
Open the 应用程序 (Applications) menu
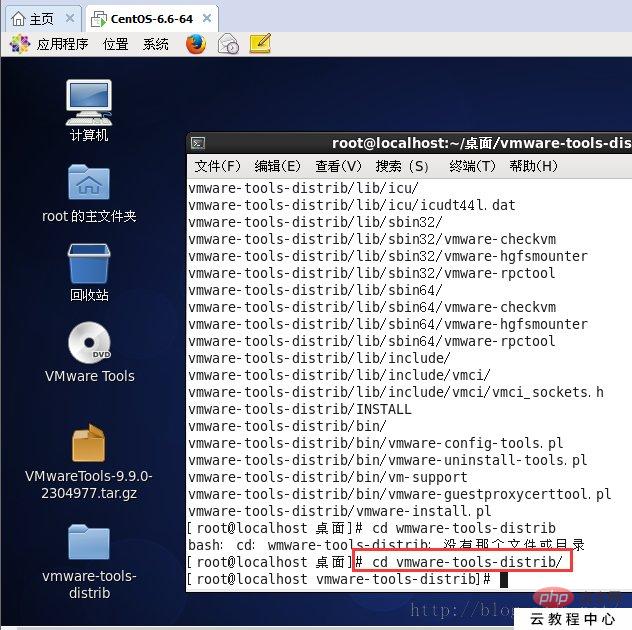pyautogui.click(x=62, y=44)
